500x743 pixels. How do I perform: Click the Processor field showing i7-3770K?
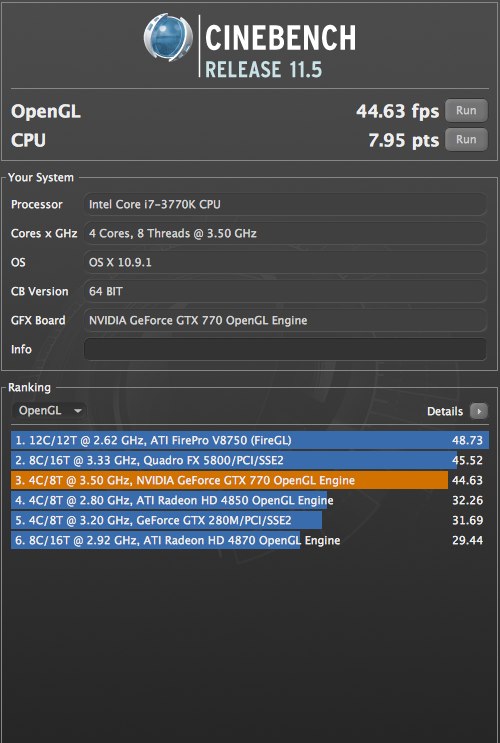(x=285, y=204)
